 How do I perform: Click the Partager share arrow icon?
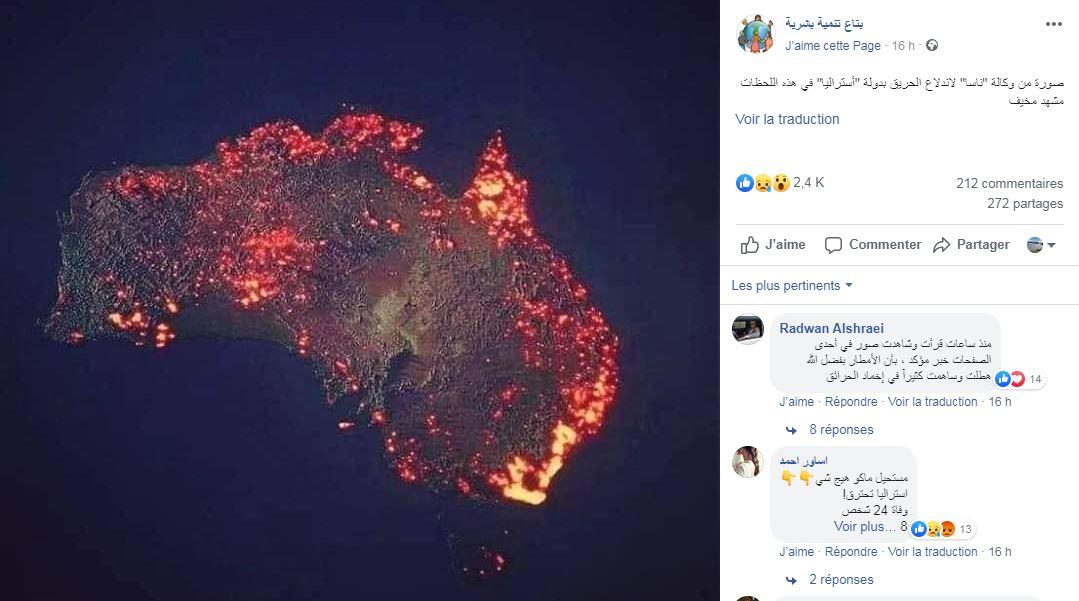(941, 245)
